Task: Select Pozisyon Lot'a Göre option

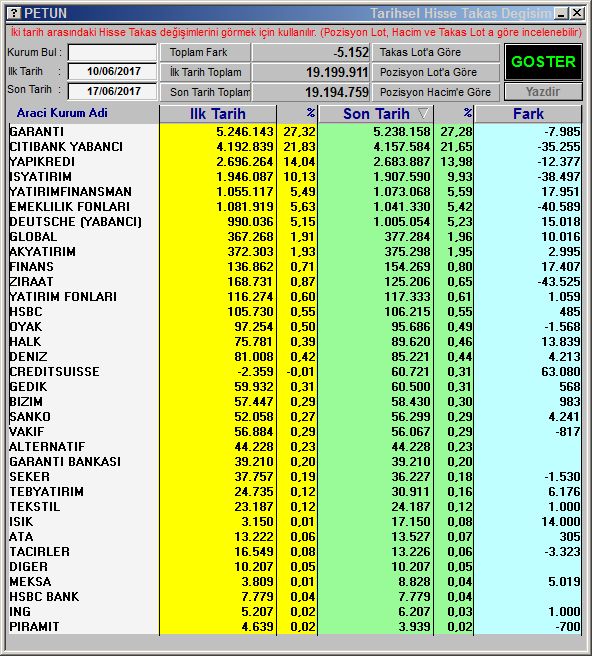Action: click(436, 72)
